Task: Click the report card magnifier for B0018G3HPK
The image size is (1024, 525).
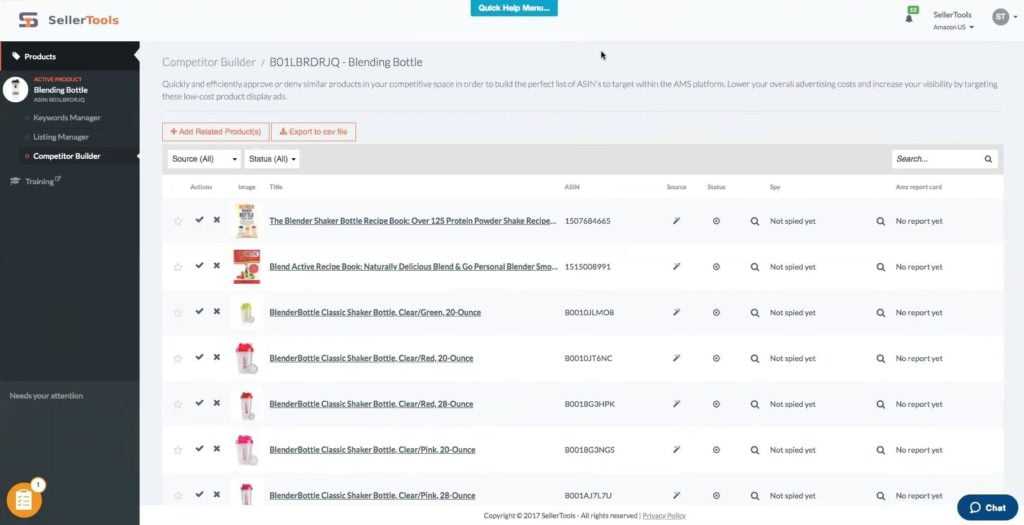Action: pos(881,404)
